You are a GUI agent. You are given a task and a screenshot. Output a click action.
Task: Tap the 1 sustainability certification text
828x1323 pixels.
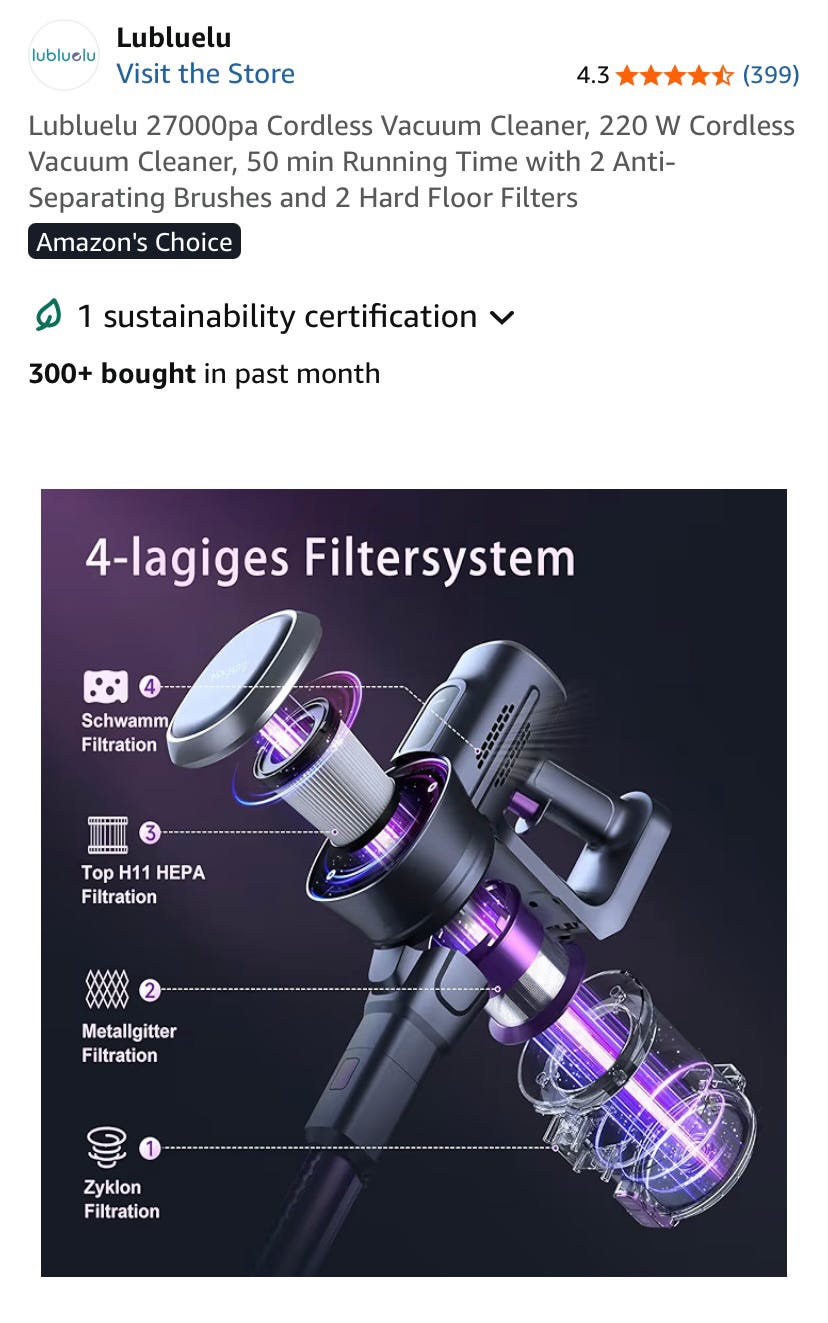(x=277, y=317)
